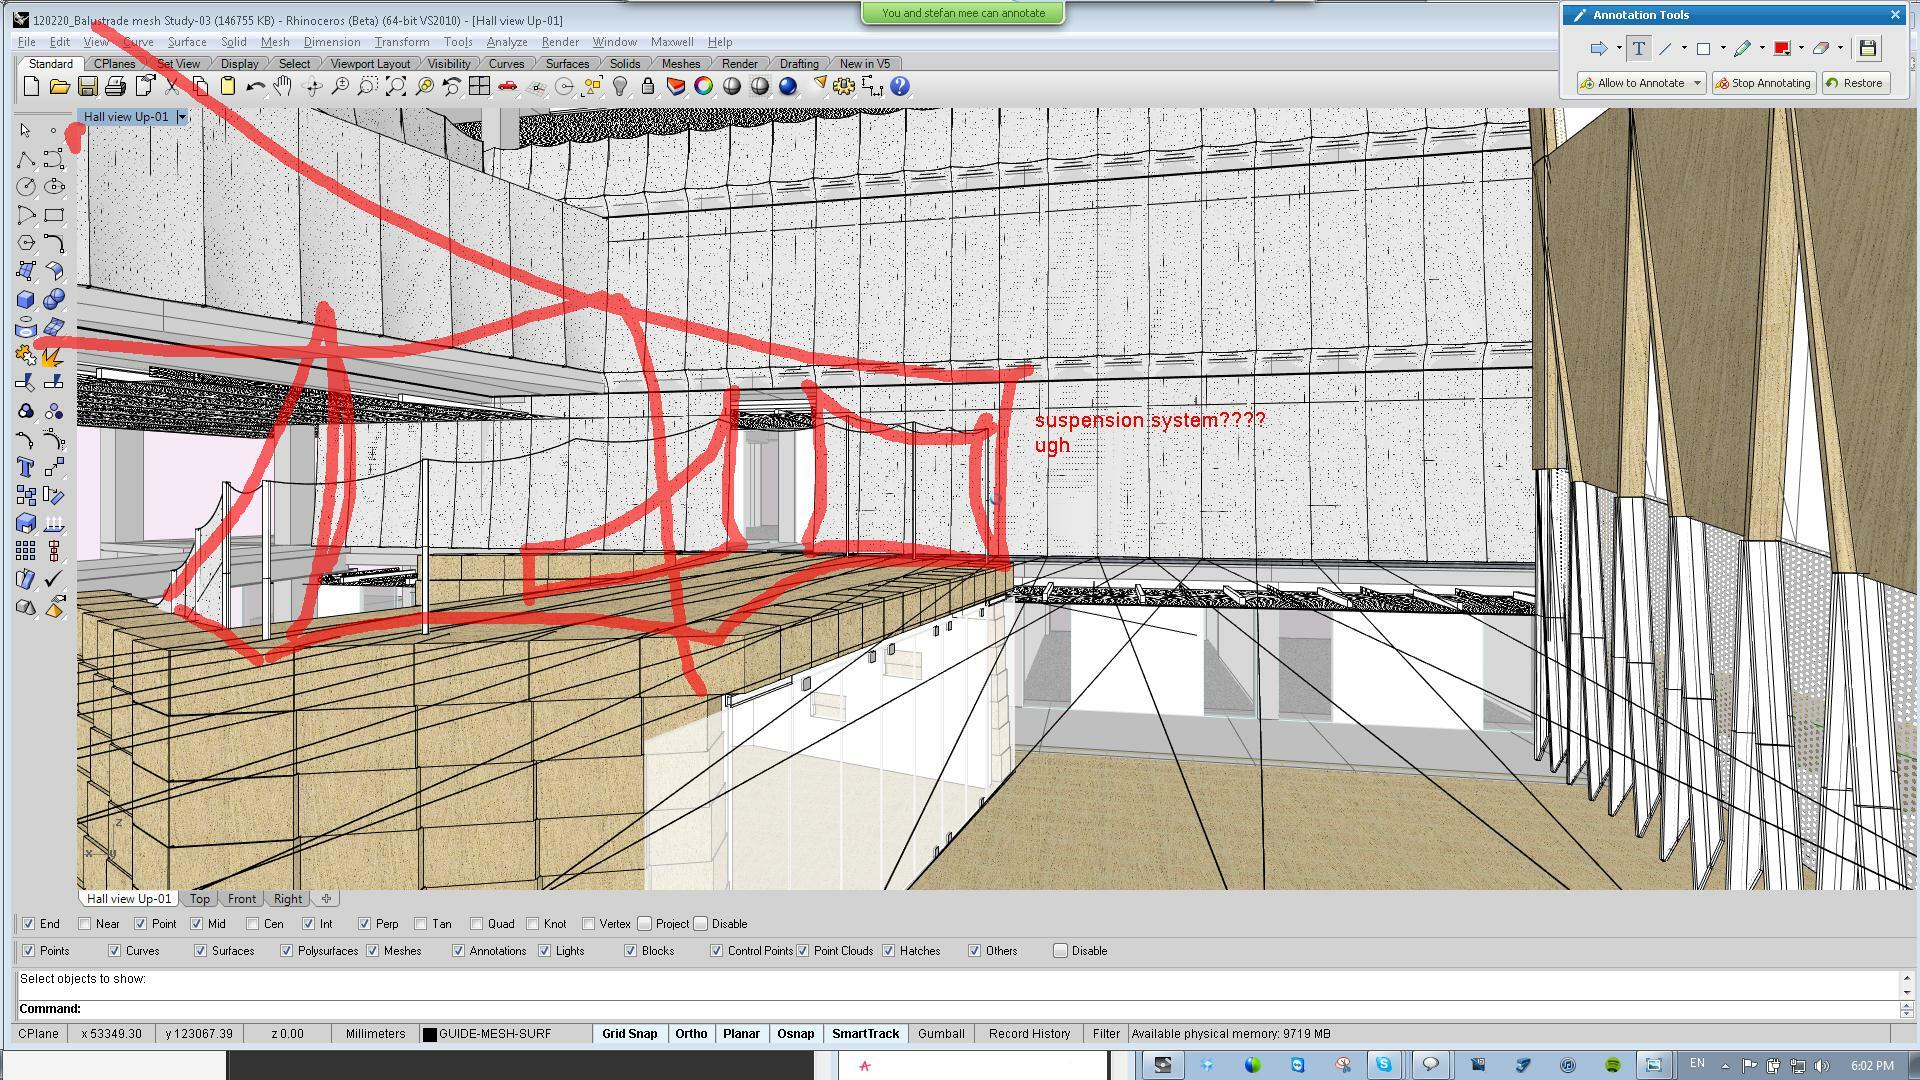
Task: Click the blue Help question mark icon
Action: pos(900,87)
